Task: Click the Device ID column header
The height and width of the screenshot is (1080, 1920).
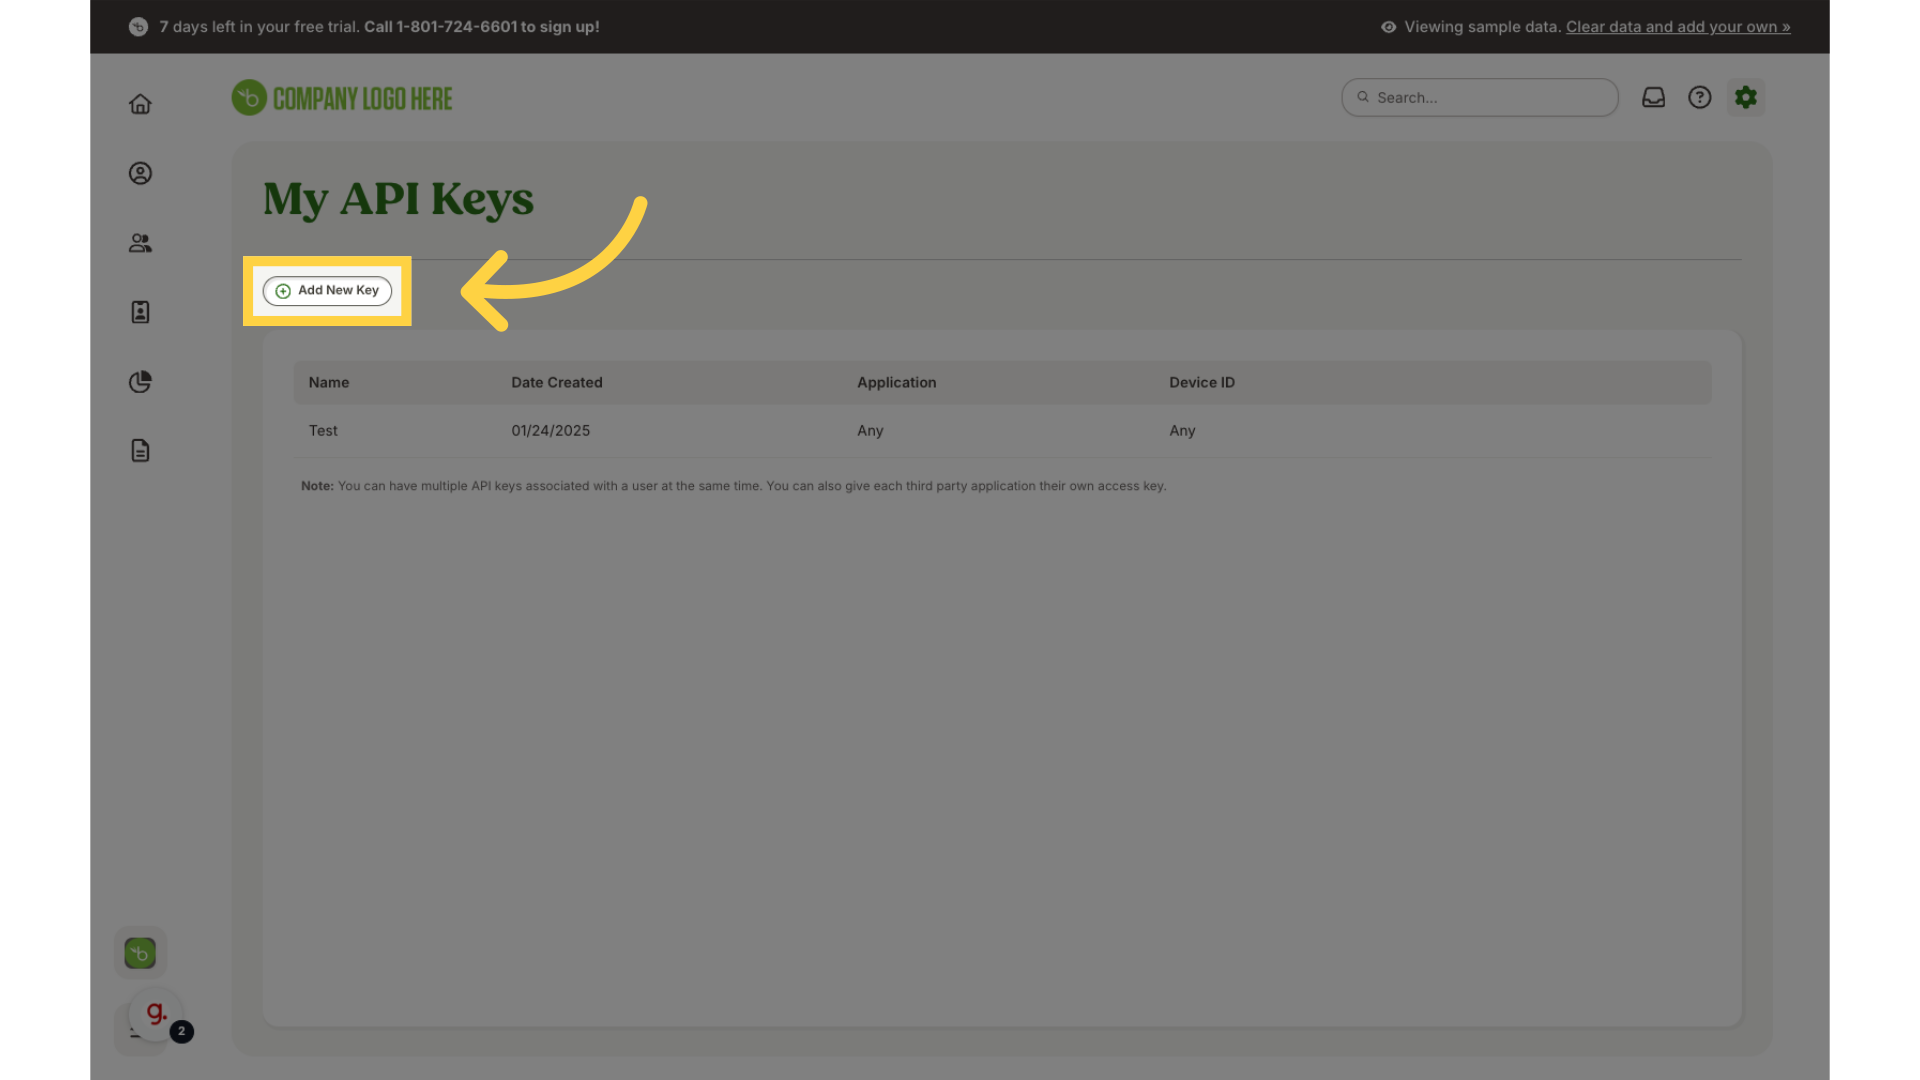Action: click(1202, 383)
